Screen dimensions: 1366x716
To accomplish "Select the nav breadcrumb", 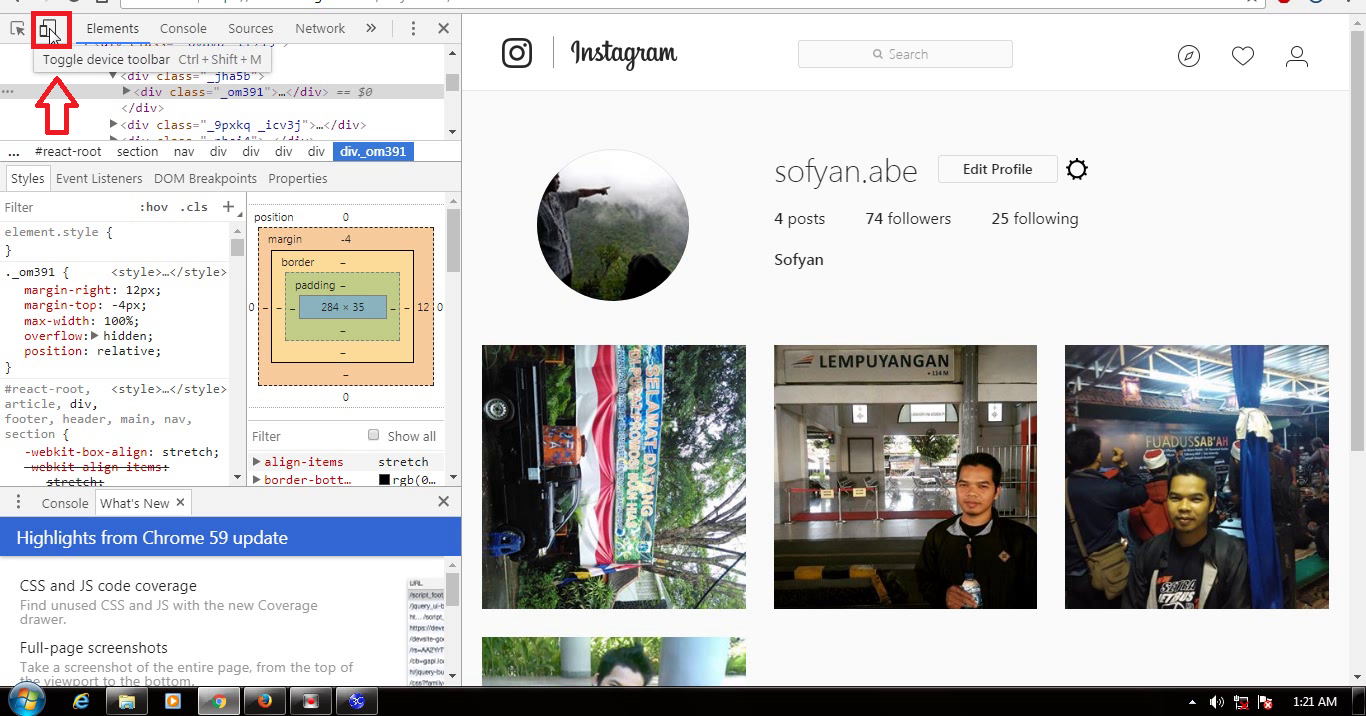I will (x=184, y=152).
